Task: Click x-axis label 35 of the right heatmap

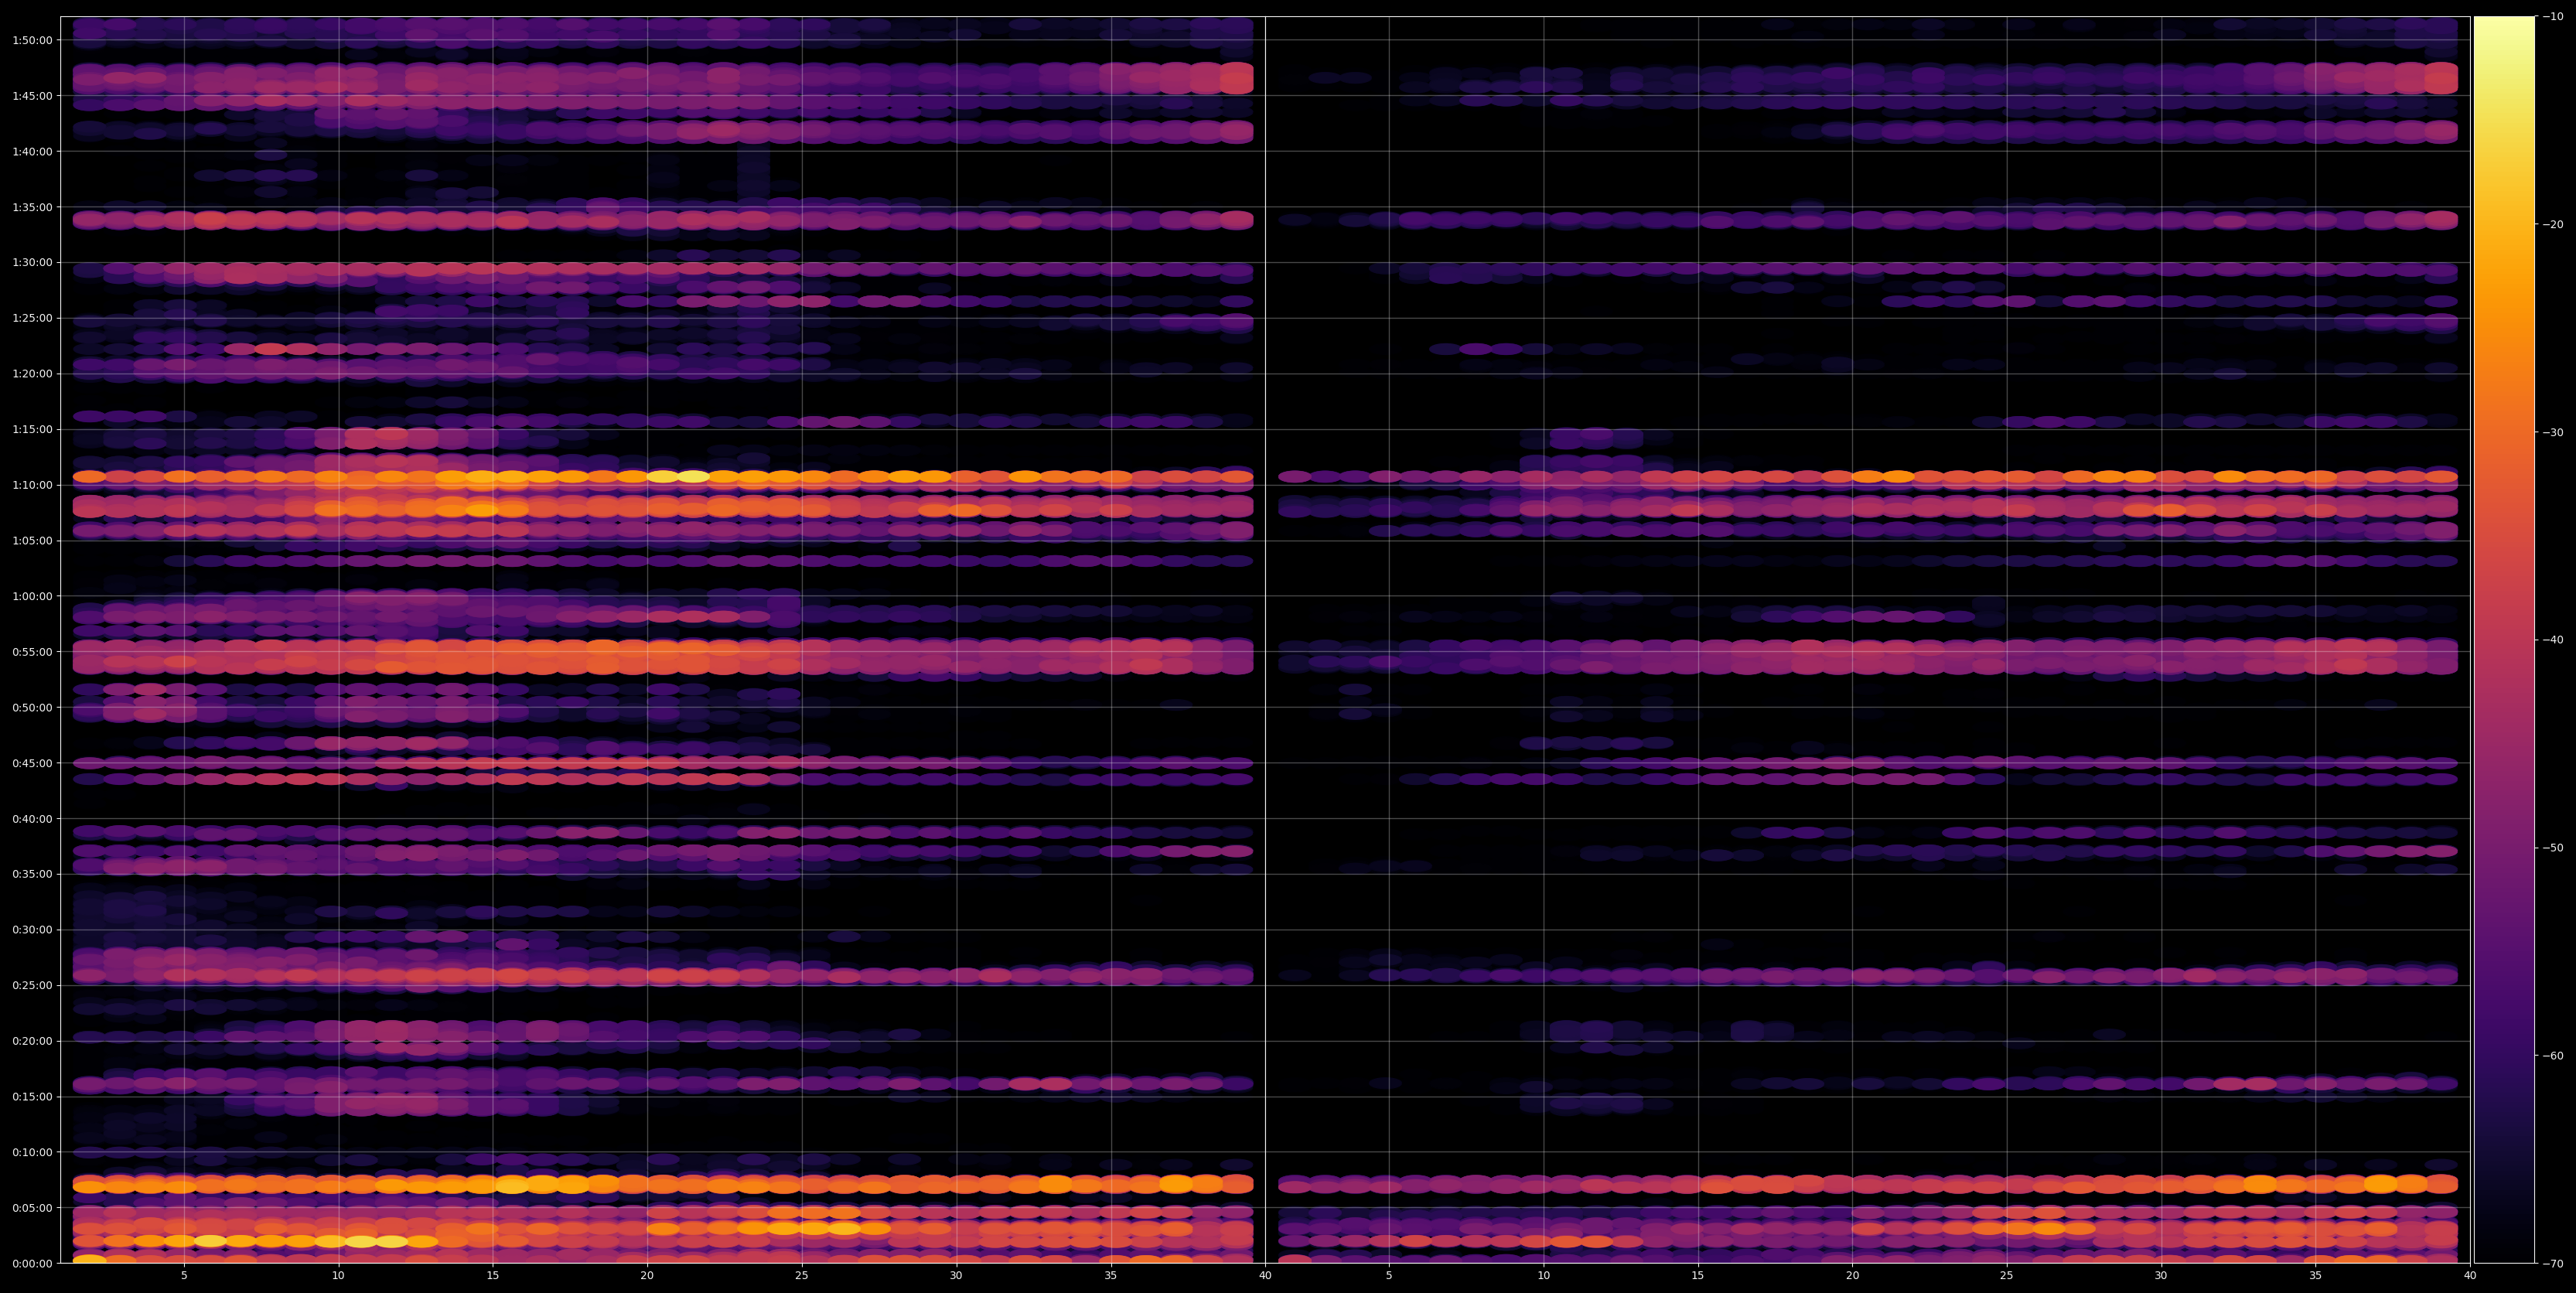Action: 2316,1276
